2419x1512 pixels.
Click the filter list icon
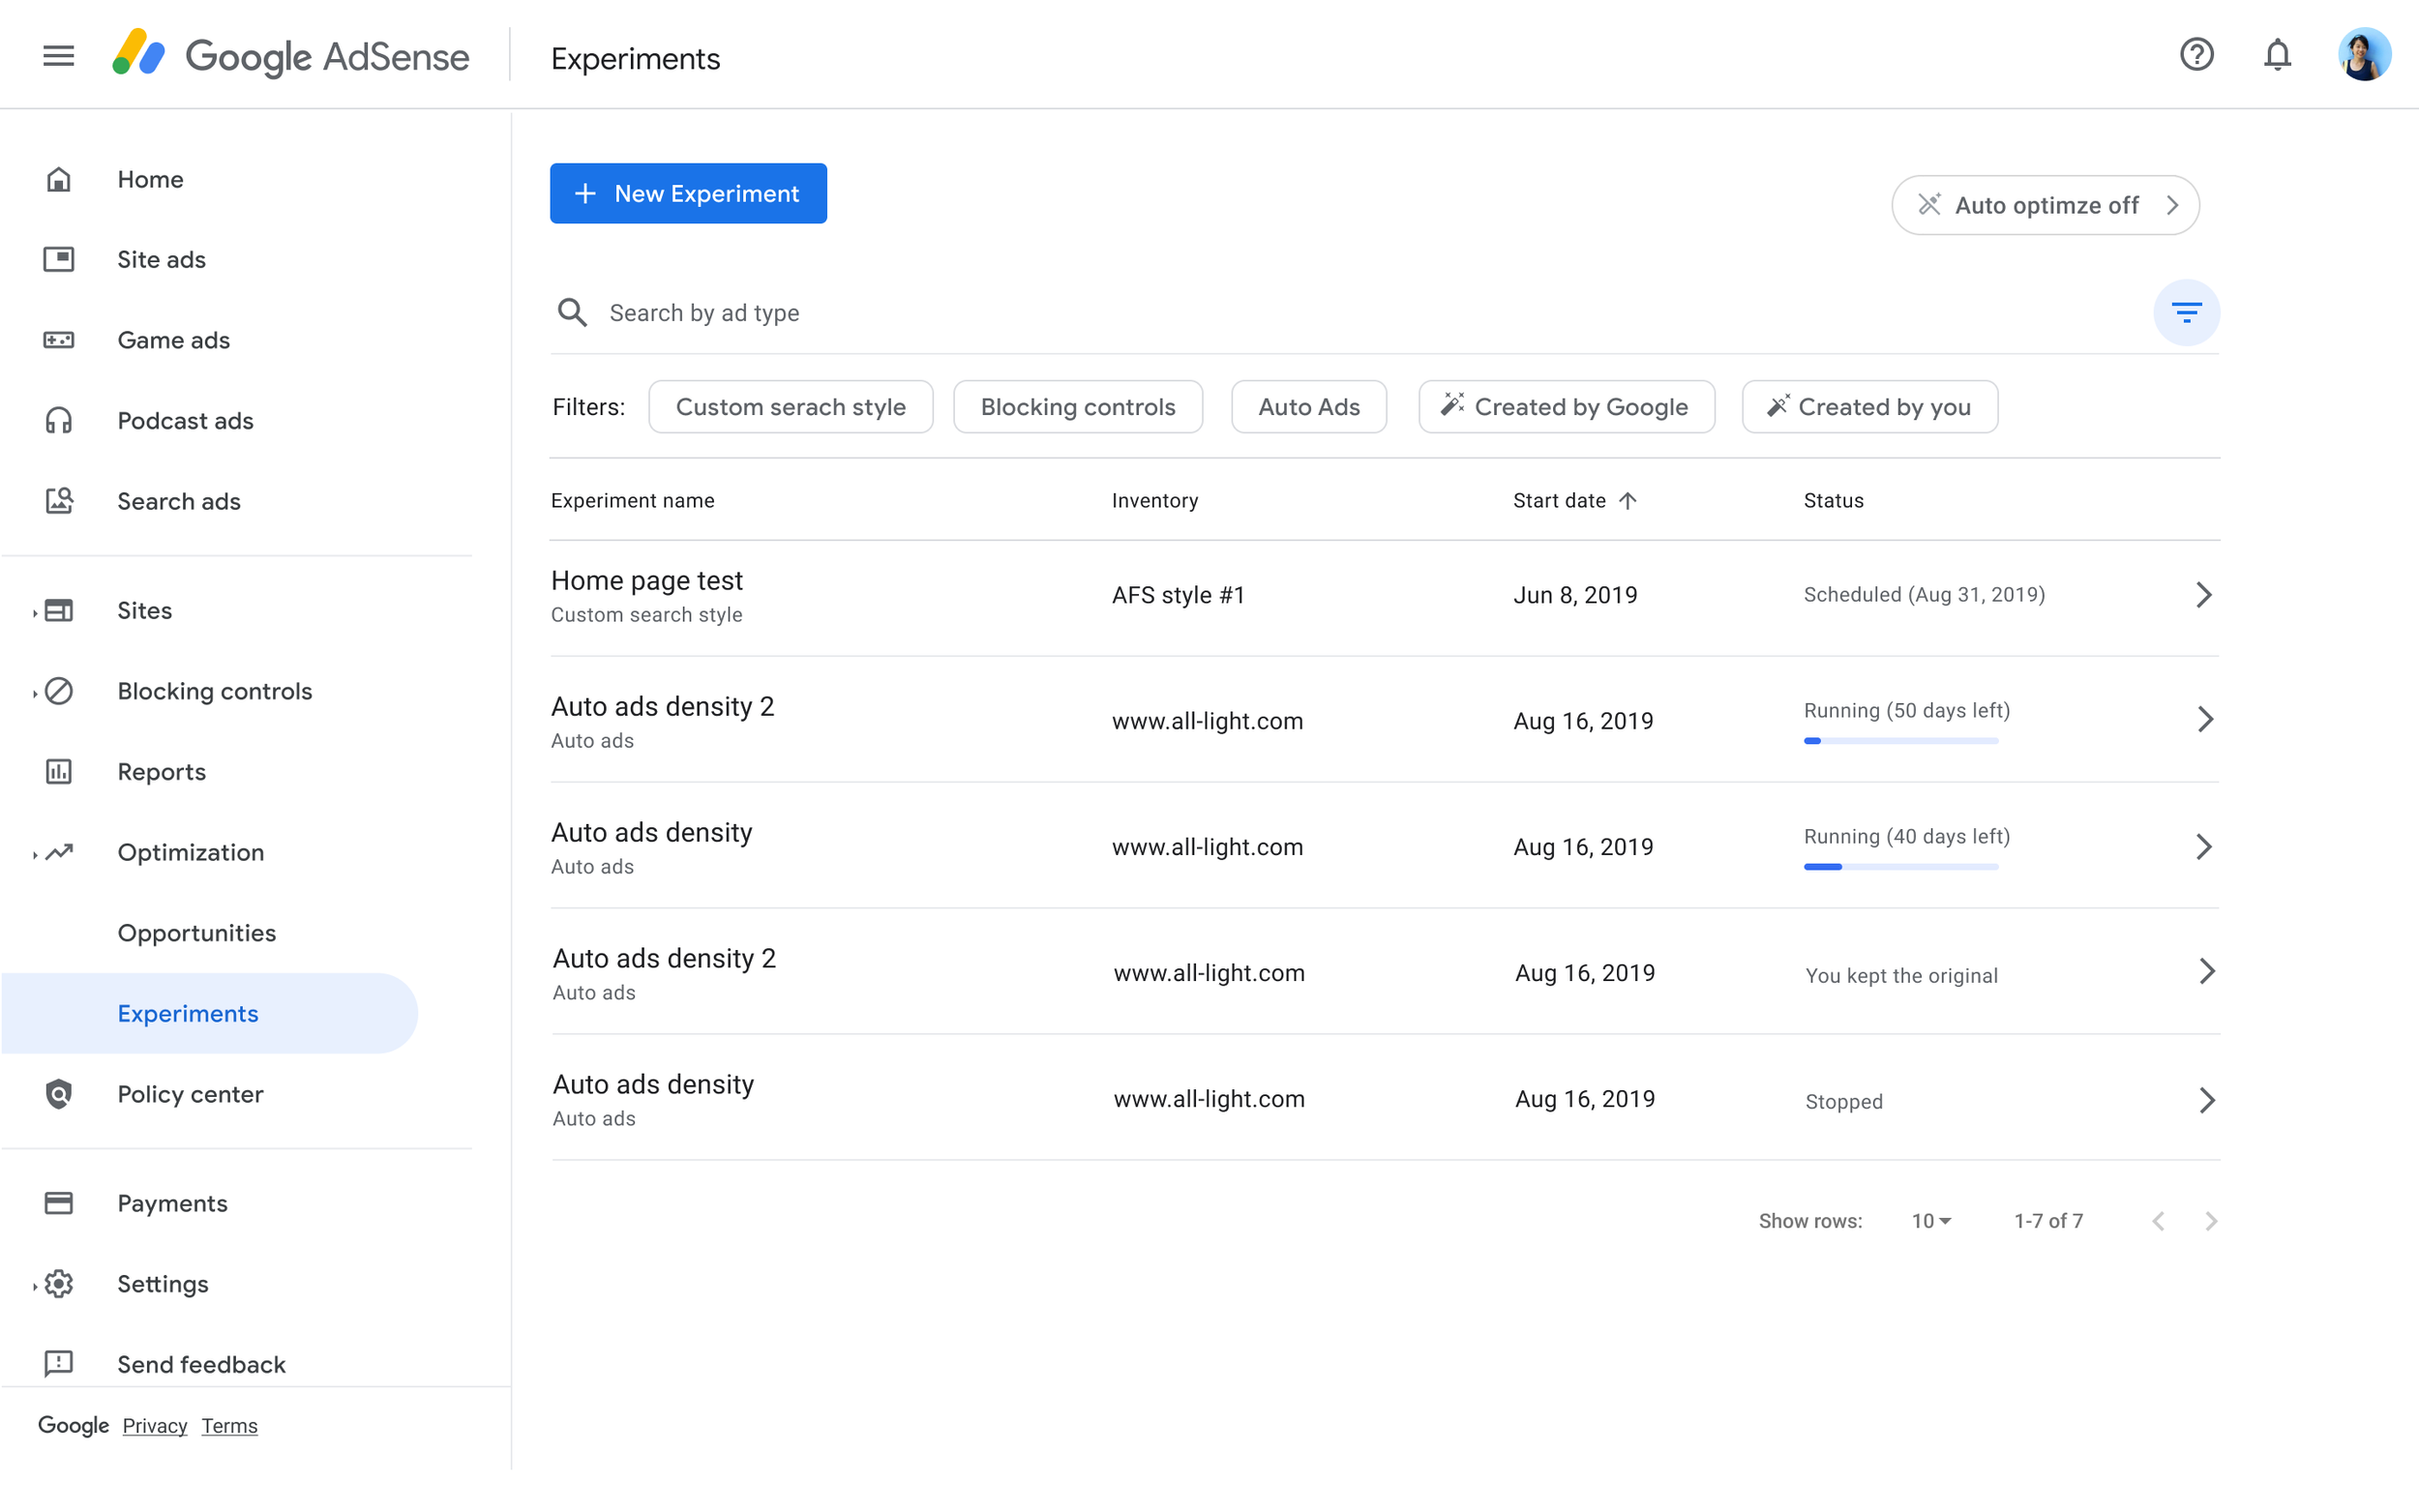coord(2186,313)
